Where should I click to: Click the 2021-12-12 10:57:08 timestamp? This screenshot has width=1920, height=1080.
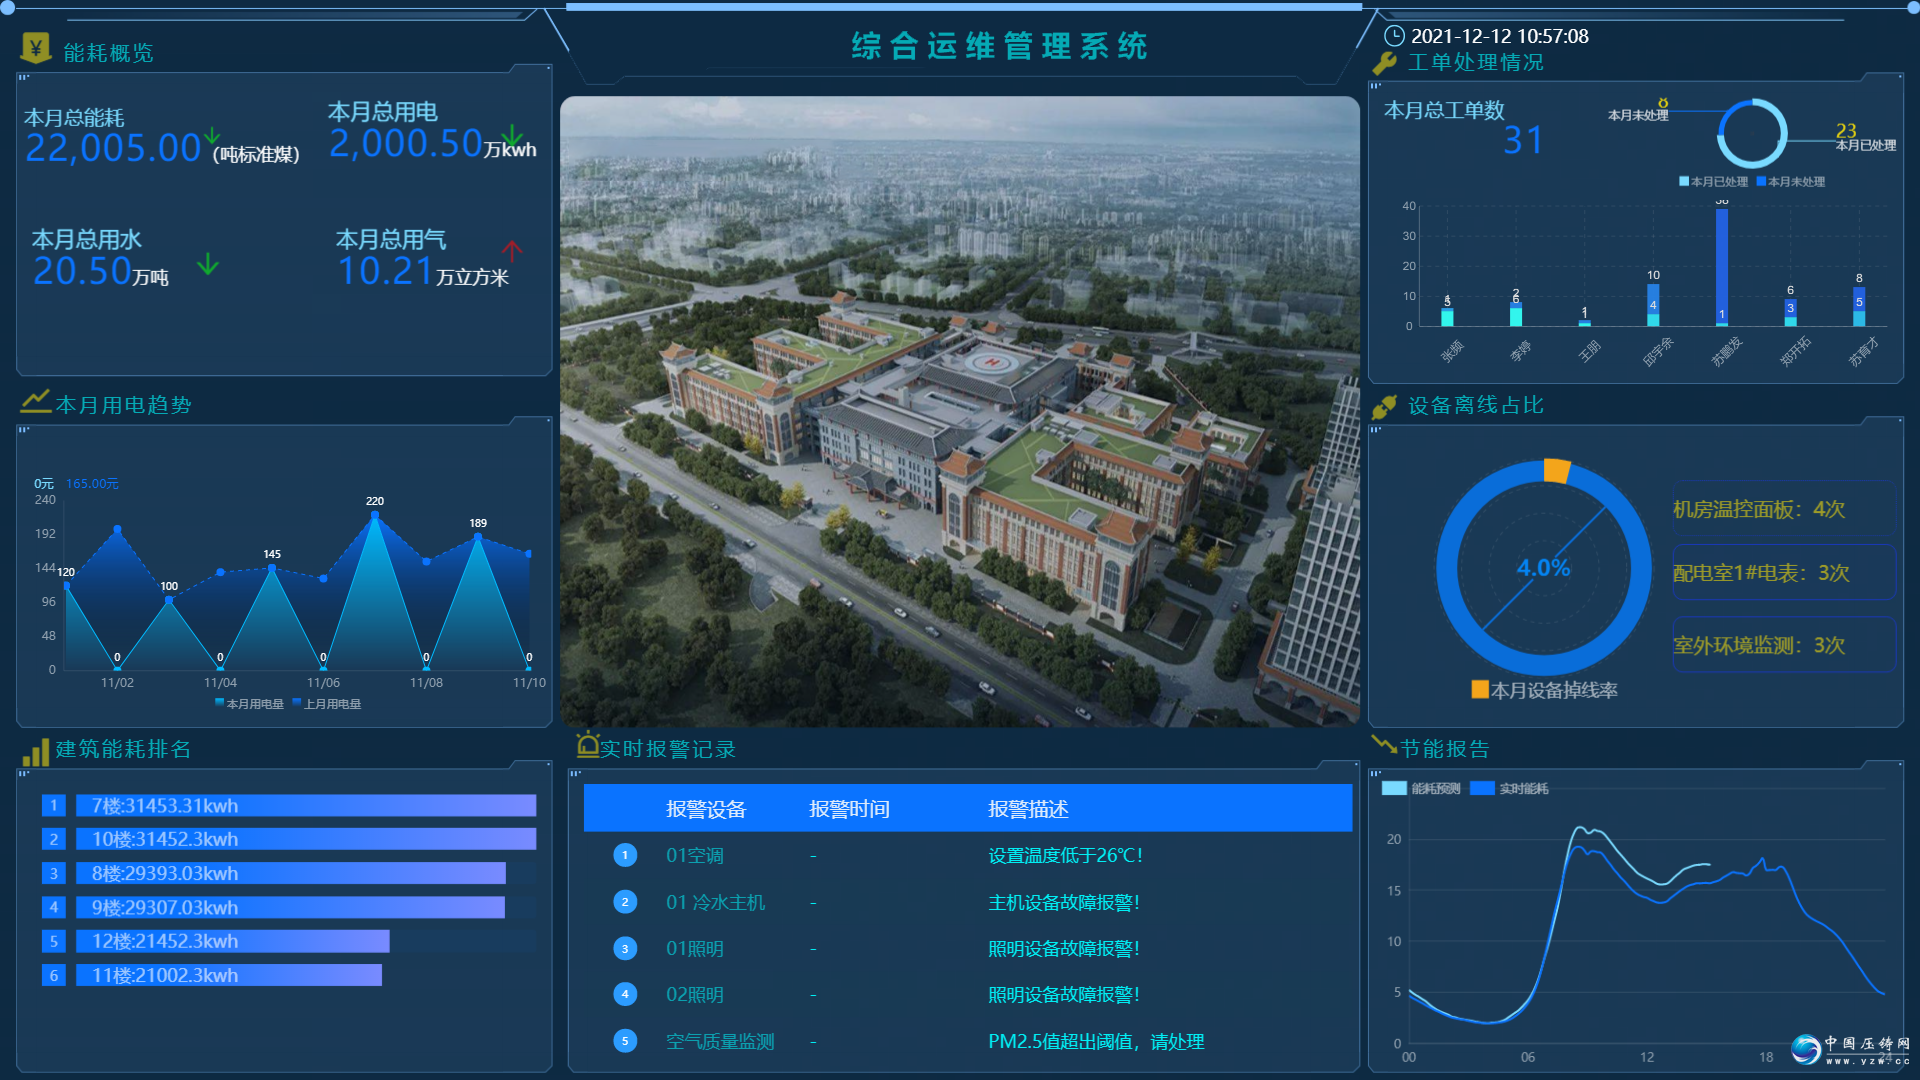1500,36
